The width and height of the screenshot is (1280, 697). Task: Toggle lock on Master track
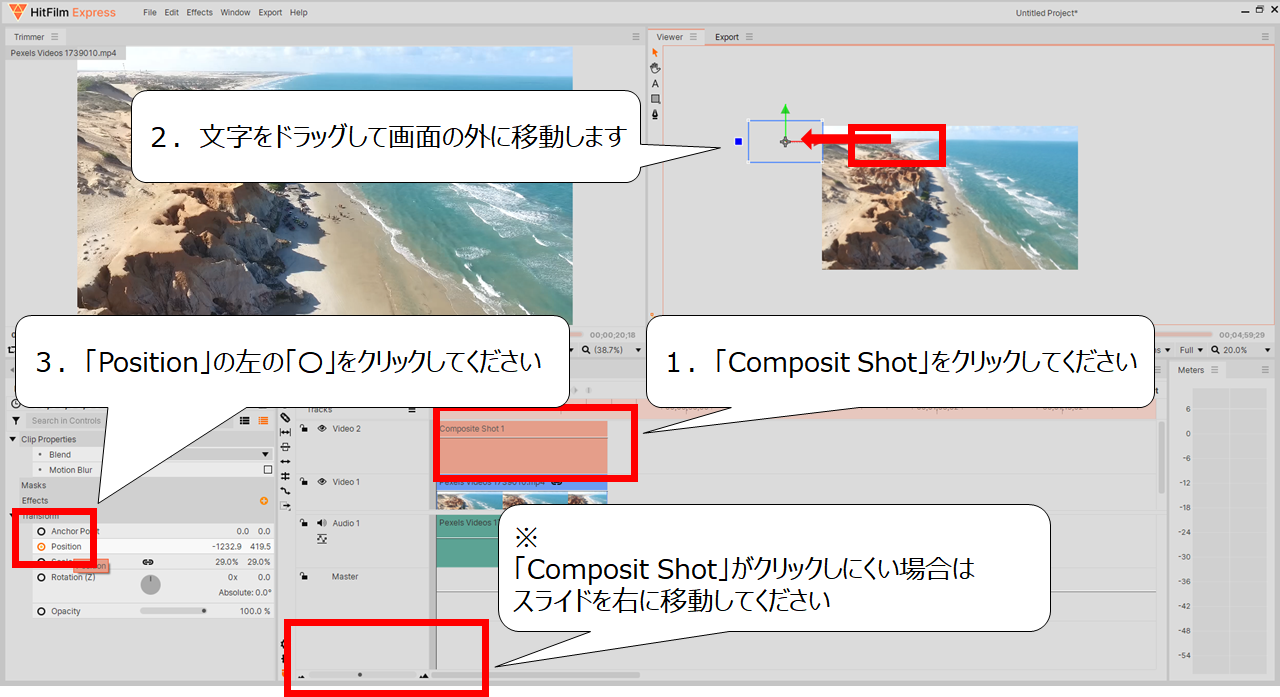303,576
